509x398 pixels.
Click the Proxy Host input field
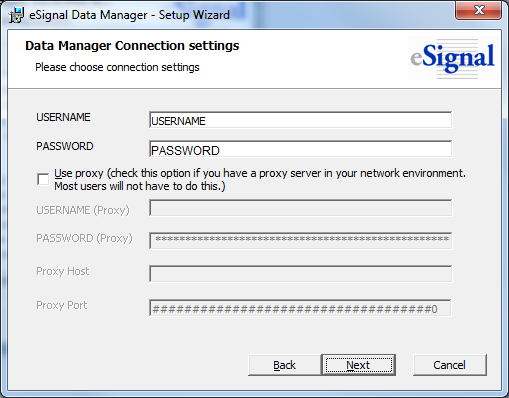(301, 274)
